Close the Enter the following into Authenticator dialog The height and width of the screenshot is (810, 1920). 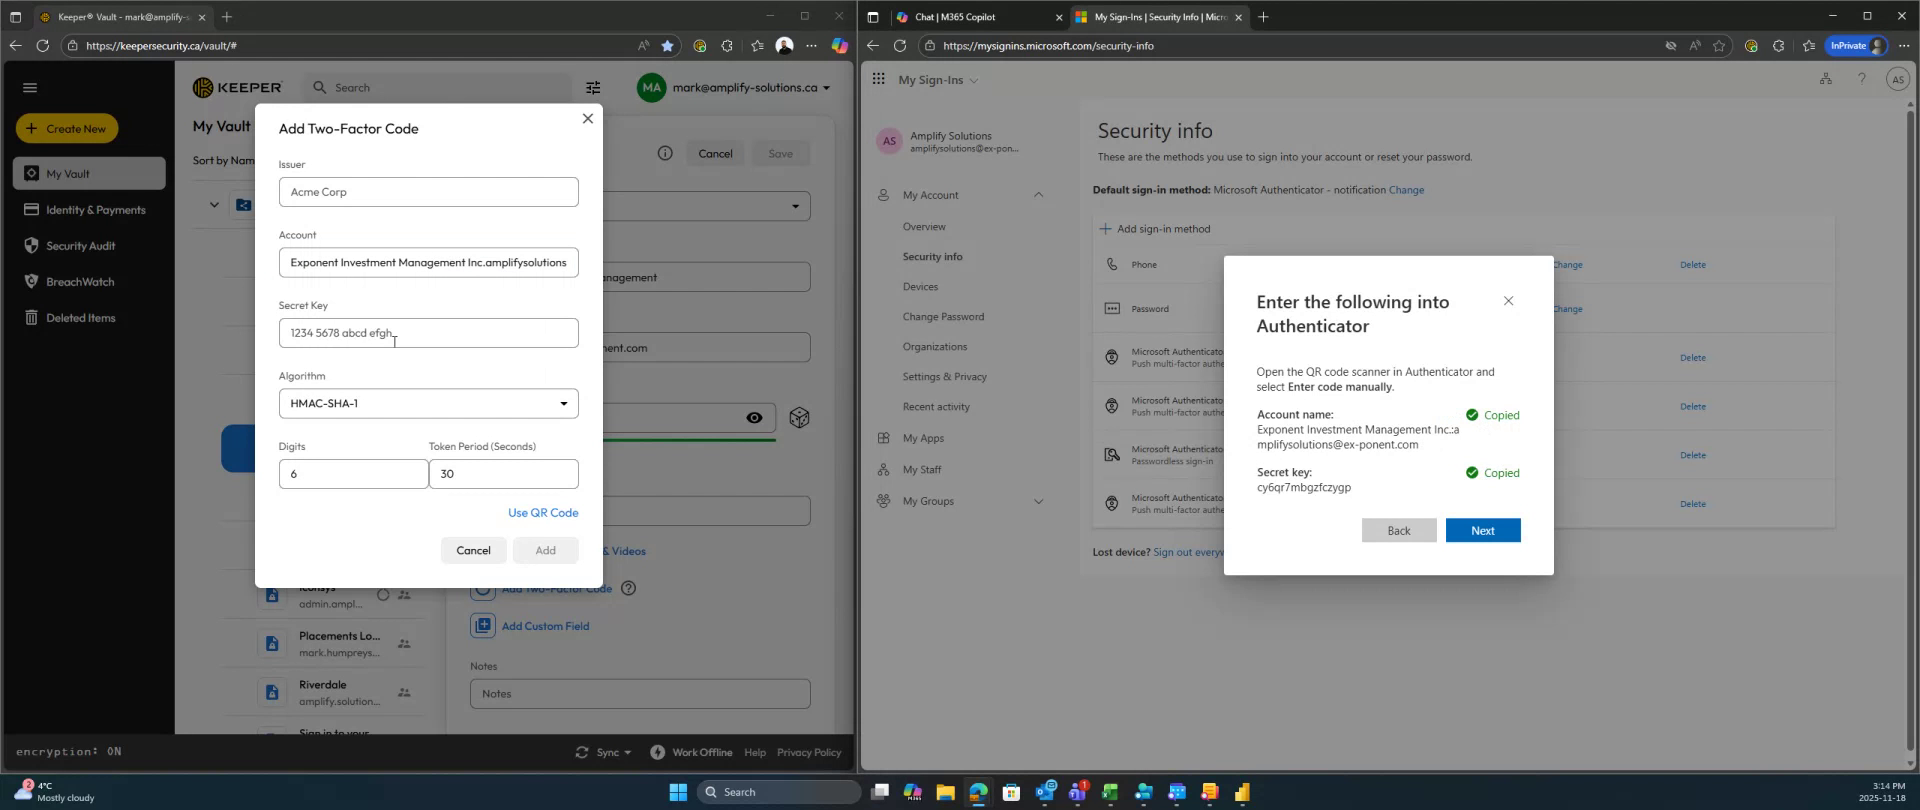pyautogui.click(x=1509, y=301)
